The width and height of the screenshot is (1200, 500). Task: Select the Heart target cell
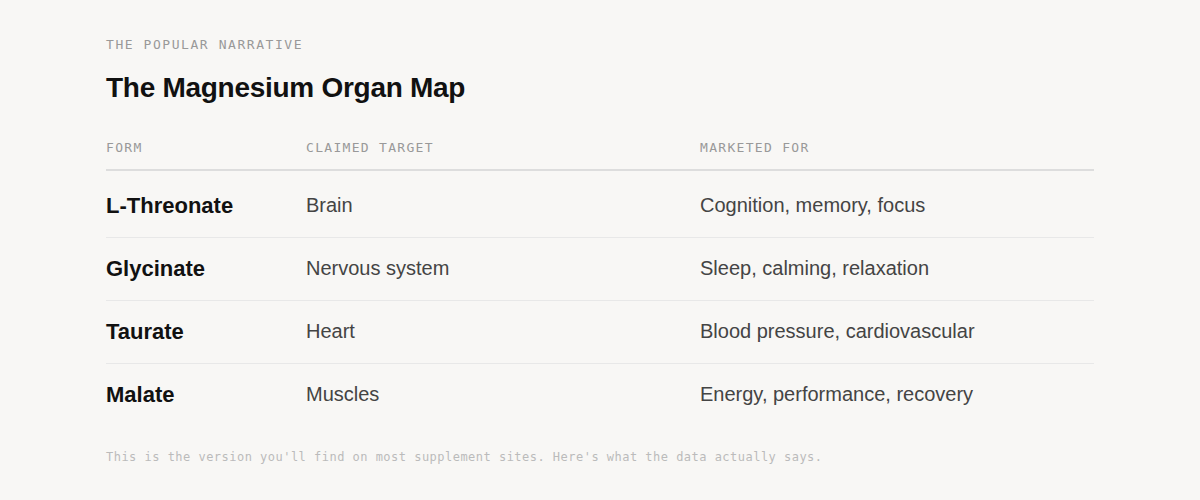point(330,332)
